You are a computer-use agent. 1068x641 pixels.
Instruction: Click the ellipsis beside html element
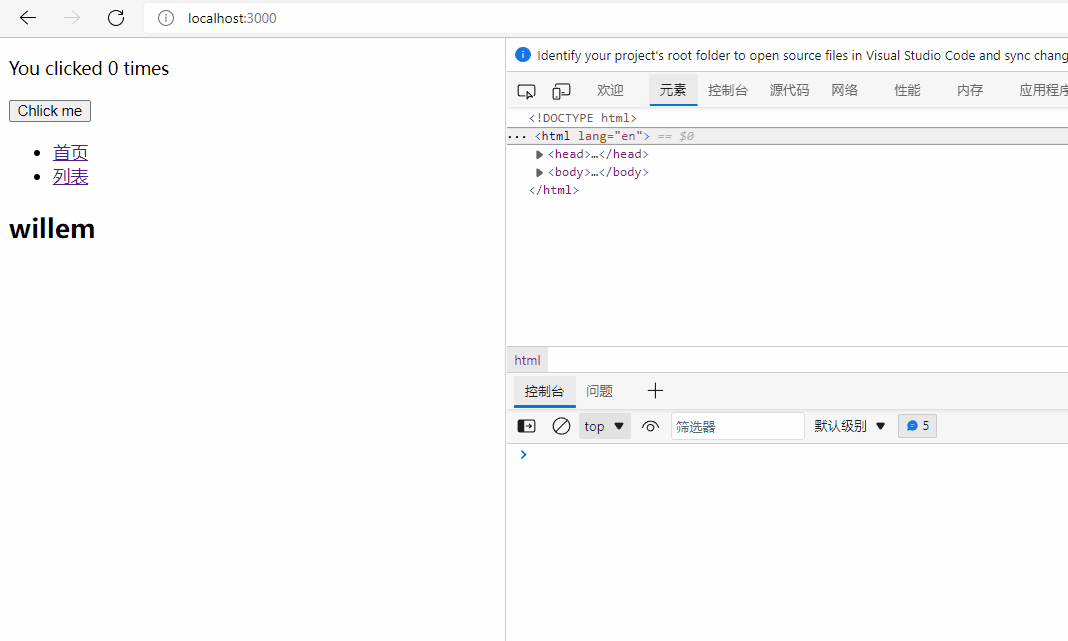(x=517, y=137)
